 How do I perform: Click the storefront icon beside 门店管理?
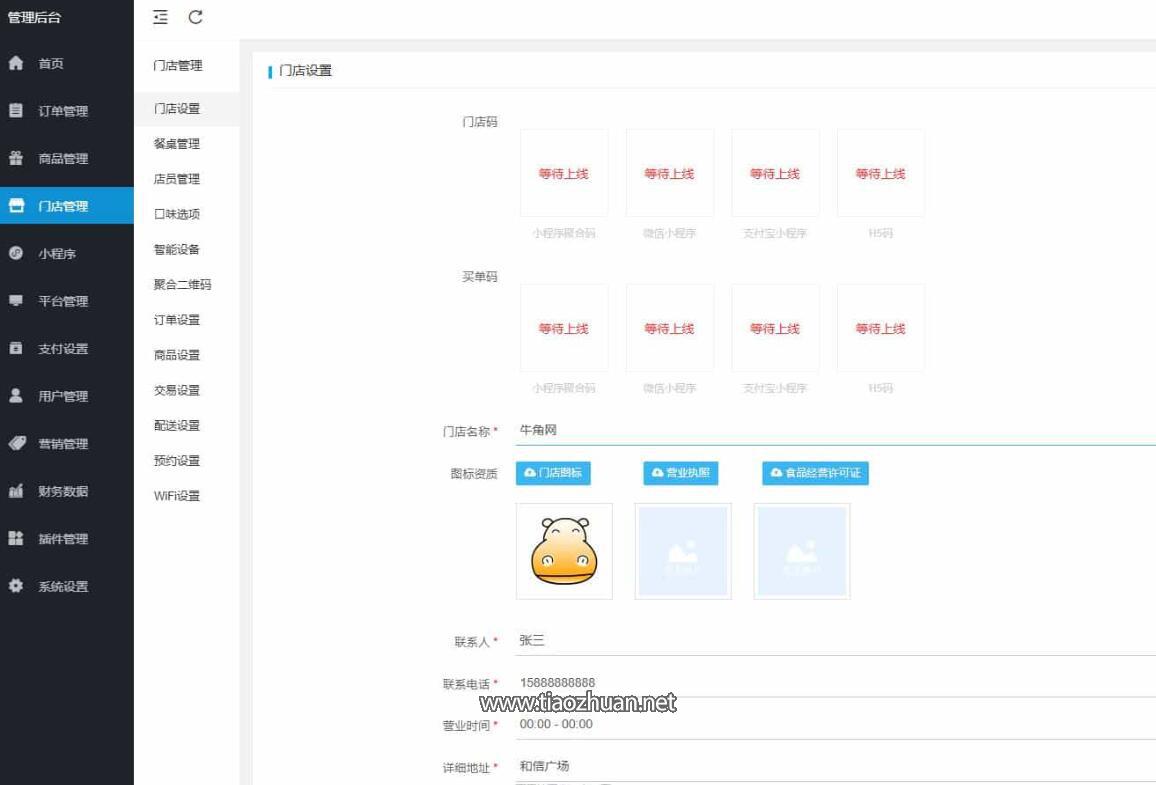coord(16,206)
